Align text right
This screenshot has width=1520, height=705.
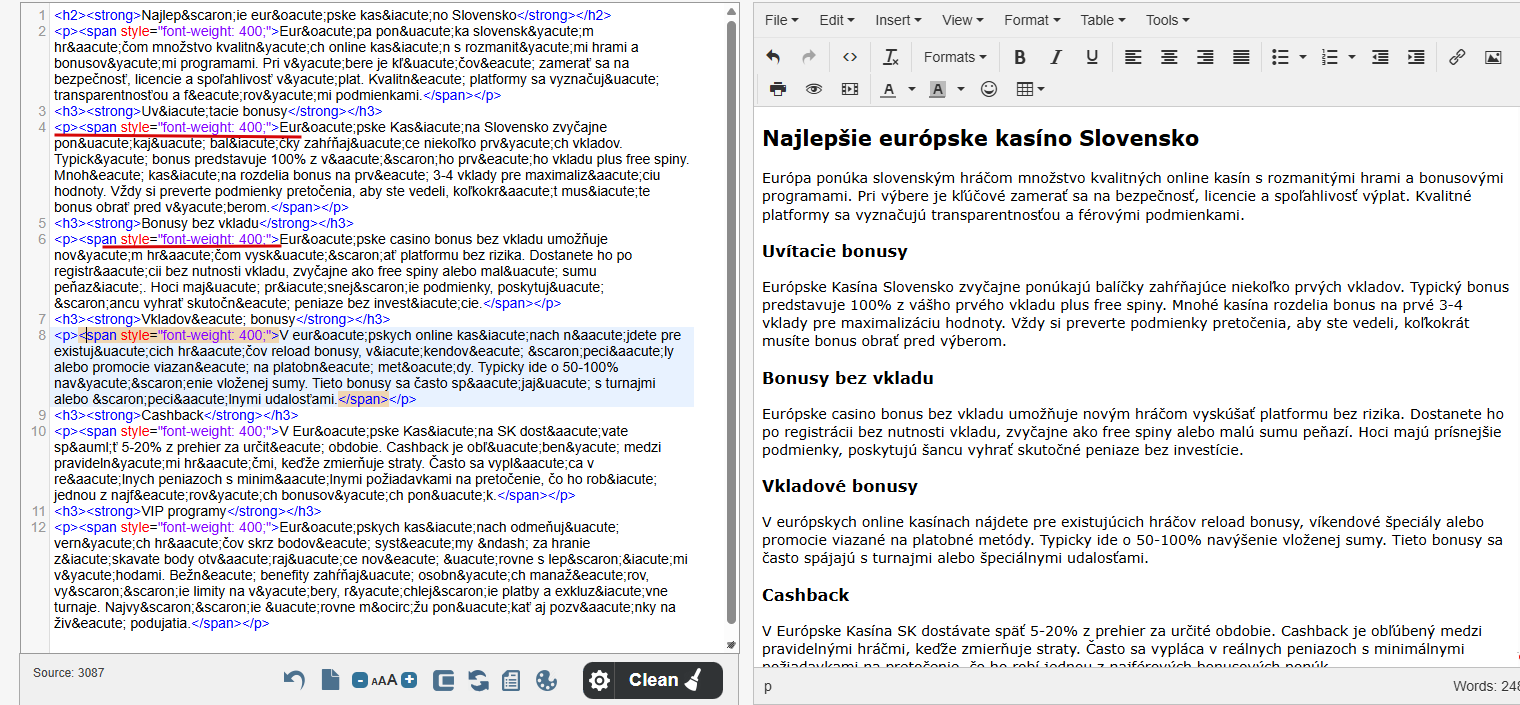[x=1205, y=57]
